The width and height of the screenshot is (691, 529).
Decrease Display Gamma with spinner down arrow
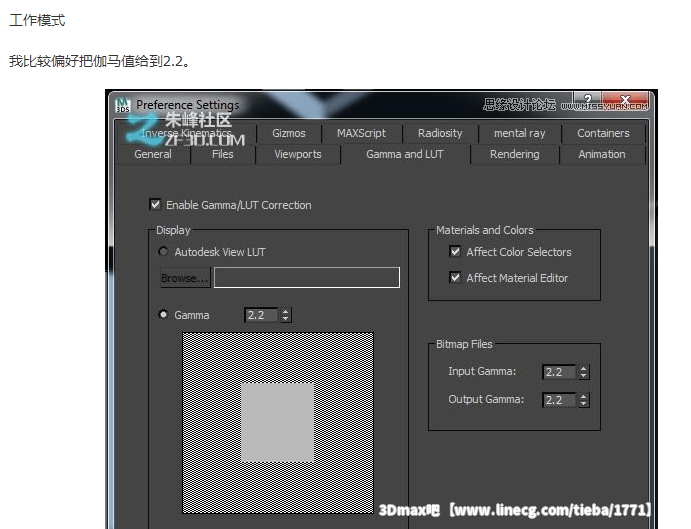286,319
